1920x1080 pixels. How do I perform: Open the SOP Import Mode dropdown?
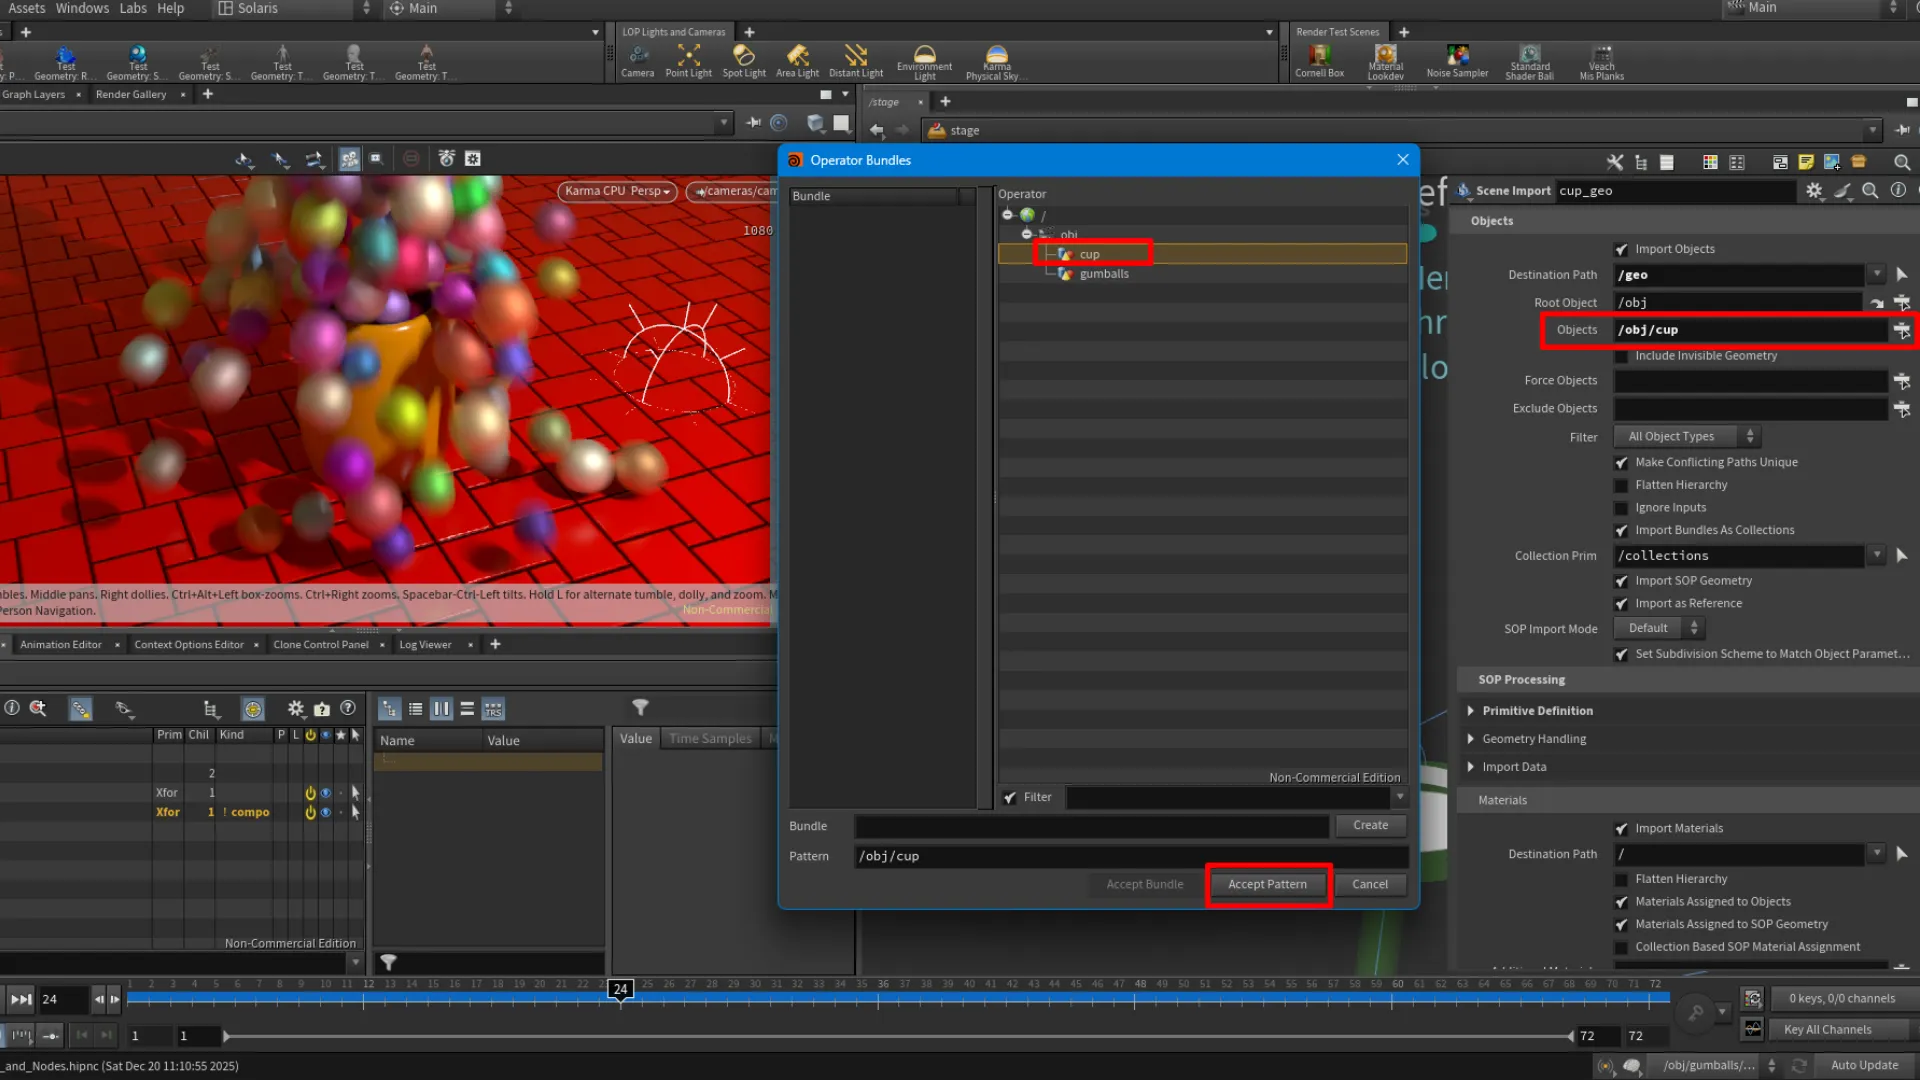pyautogui.click(x=1656, y=628)
